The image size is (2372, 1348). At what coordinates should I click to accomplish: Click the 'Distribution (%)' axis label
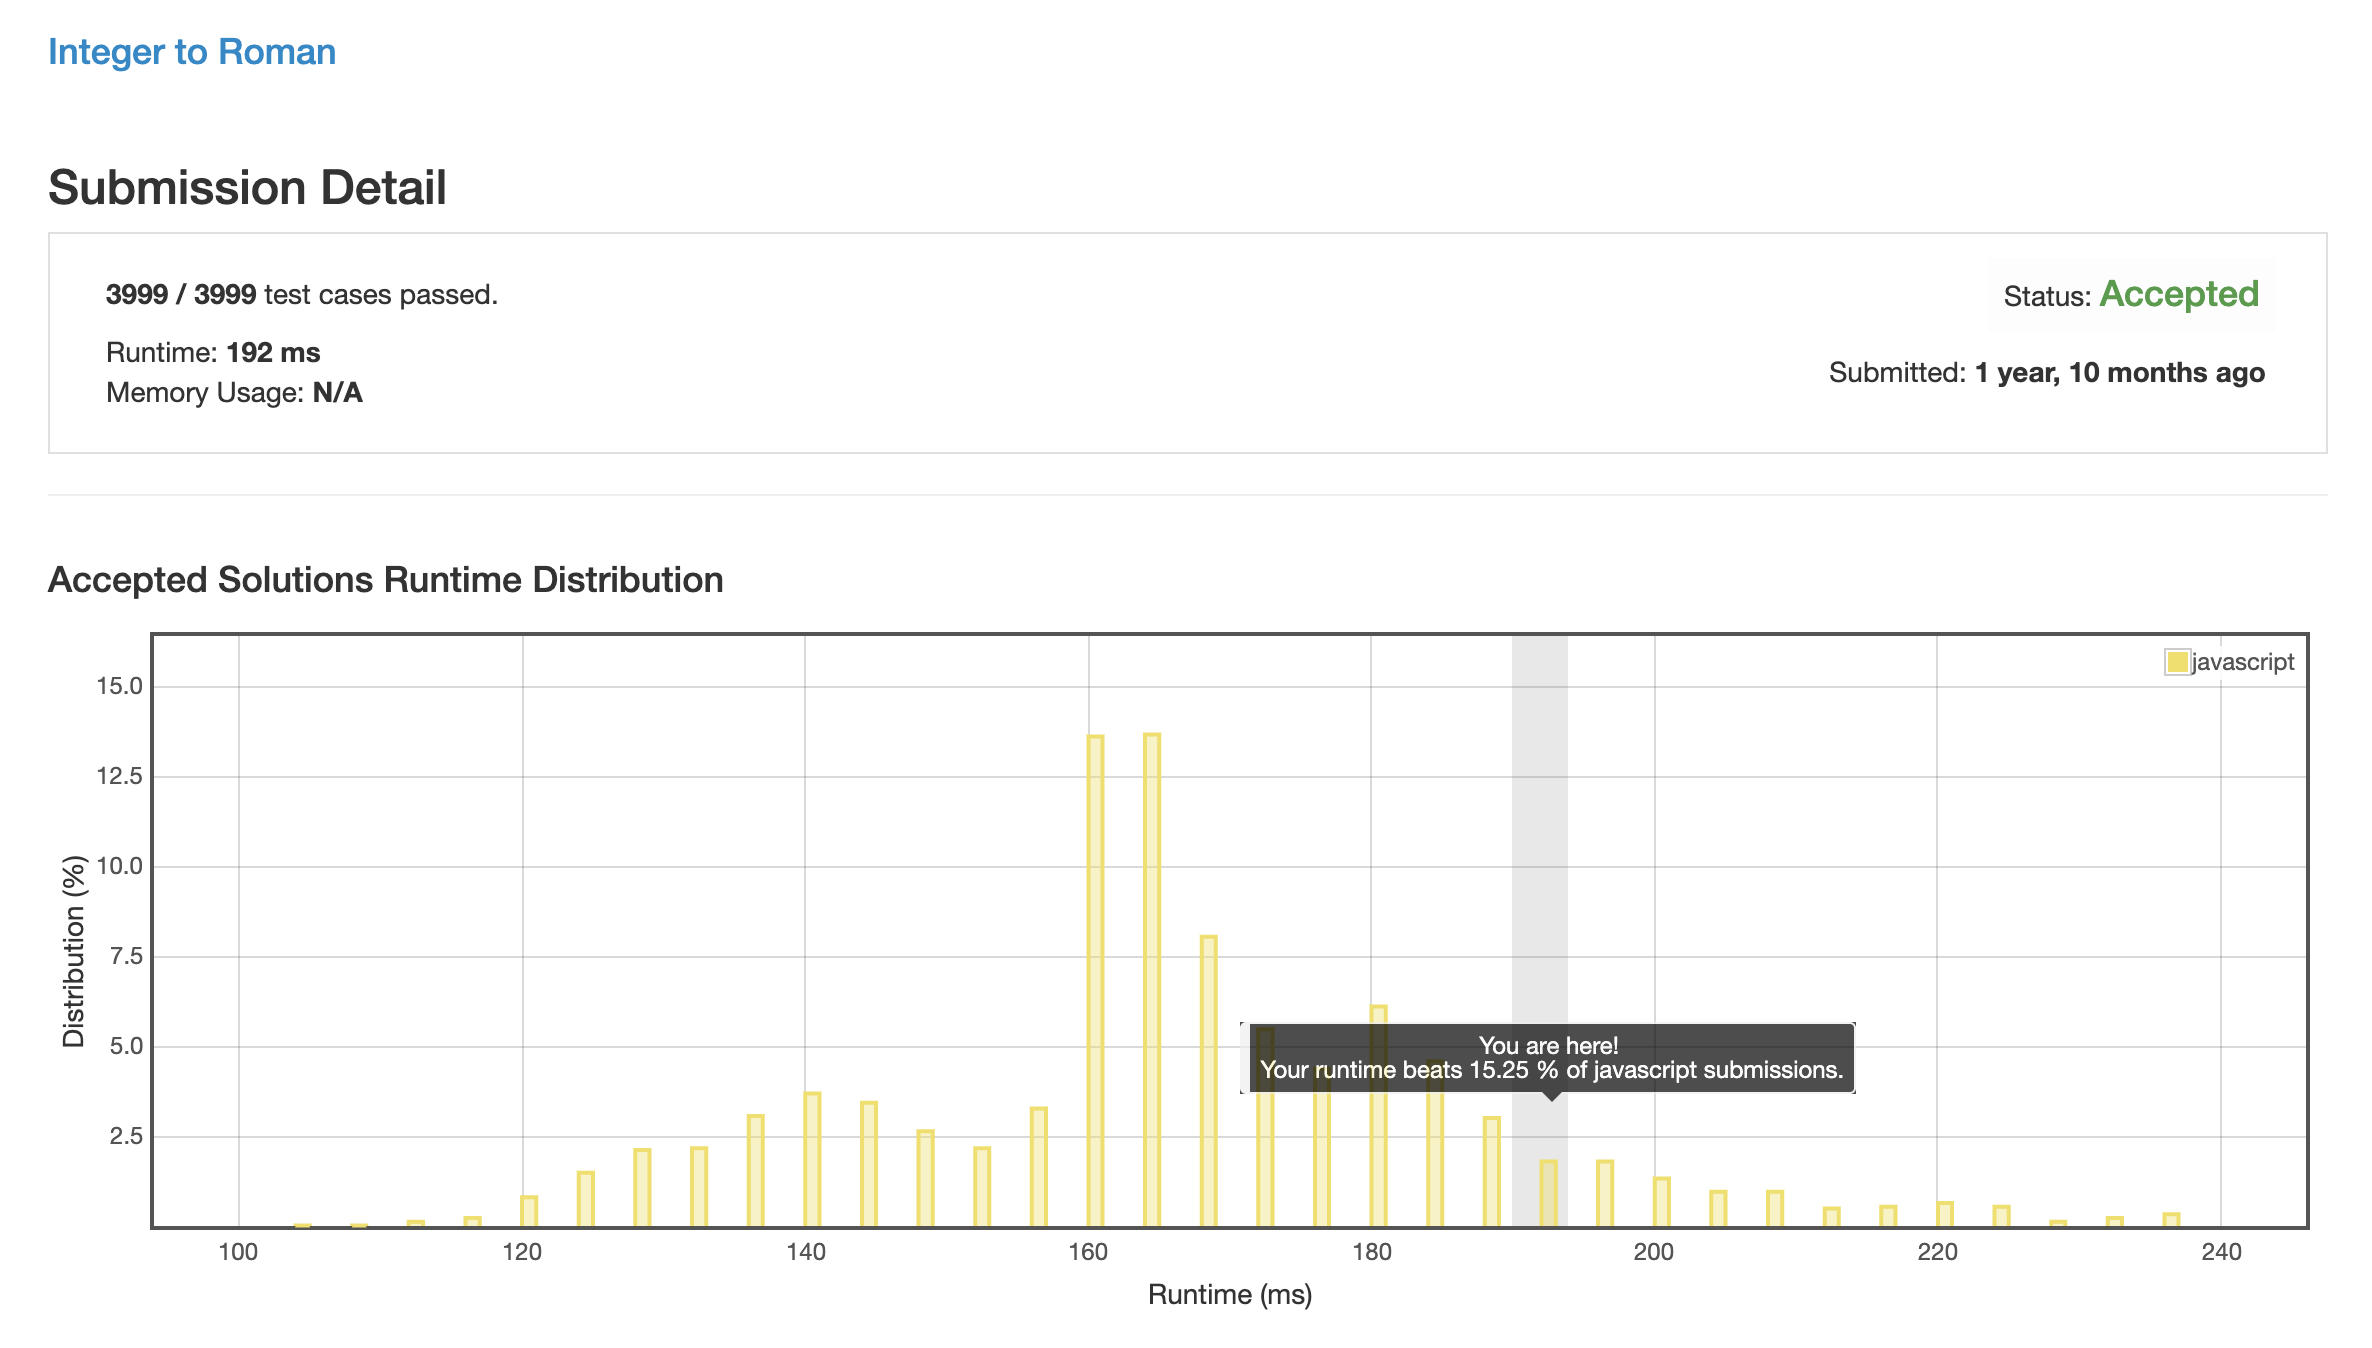tap(74, 951)
